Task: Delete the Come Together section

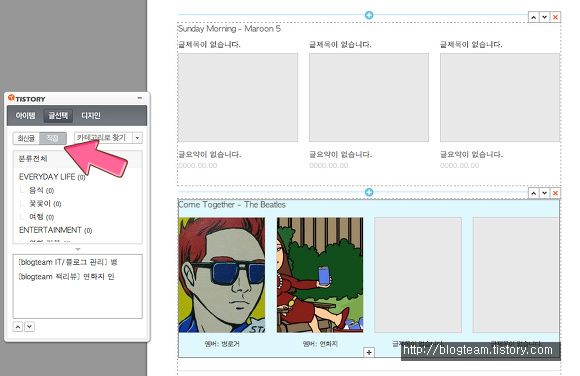Action: [x=555, y=193]
